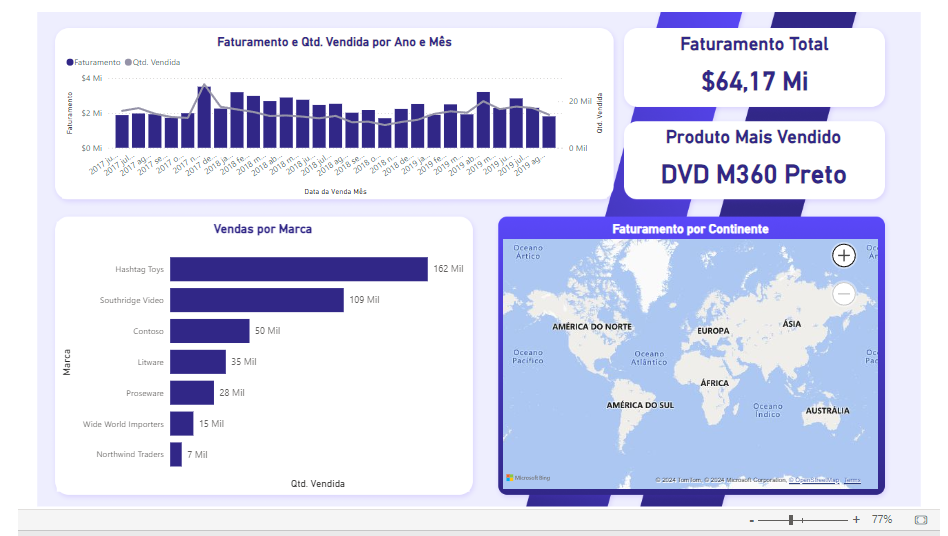Select the Hashtag Toys bar
The image size is (948, 536).
[298, 269]
